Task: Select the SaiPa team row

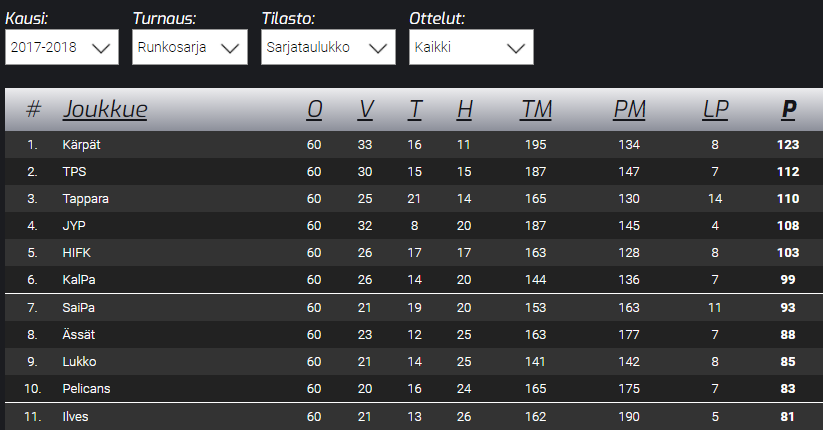Action: point(414,308)
